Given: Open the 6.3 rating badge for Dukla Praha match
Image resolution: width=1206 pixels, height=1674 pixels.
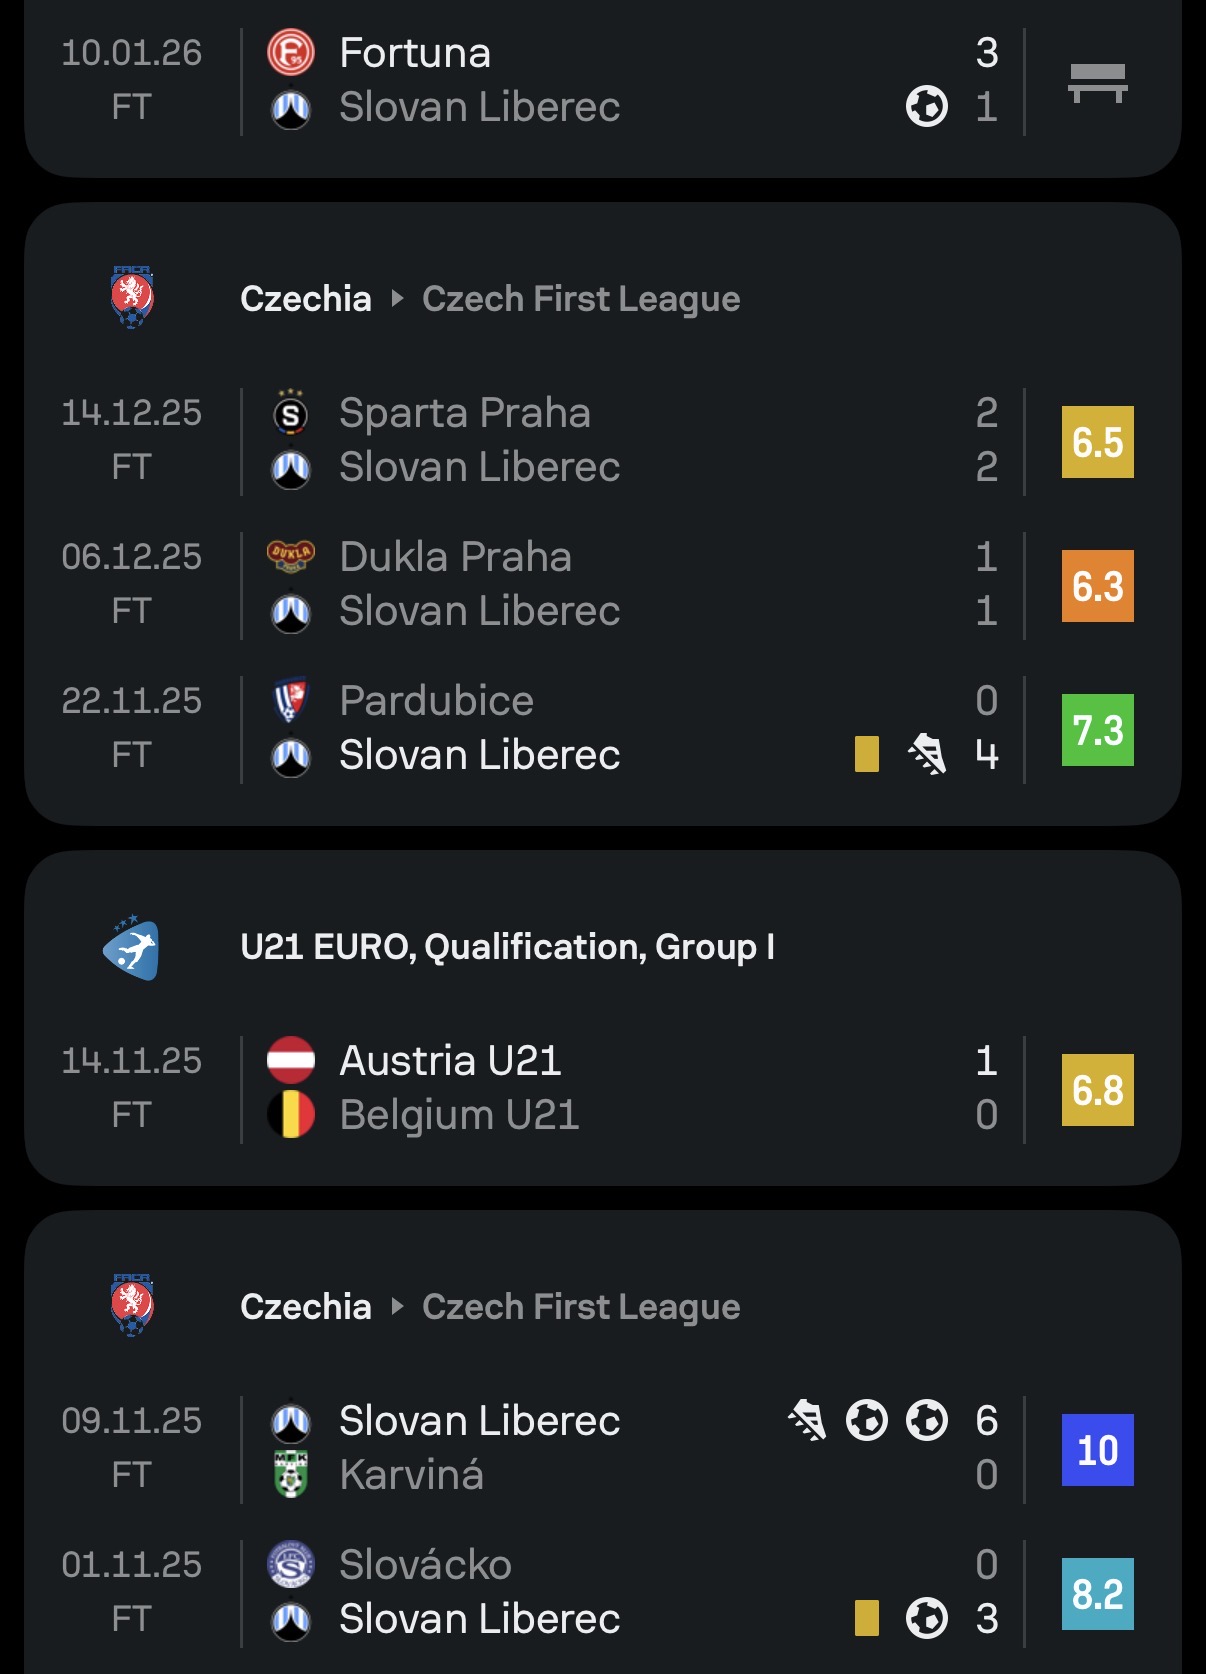Looking at the screenshot, I should click(1097, 586).
